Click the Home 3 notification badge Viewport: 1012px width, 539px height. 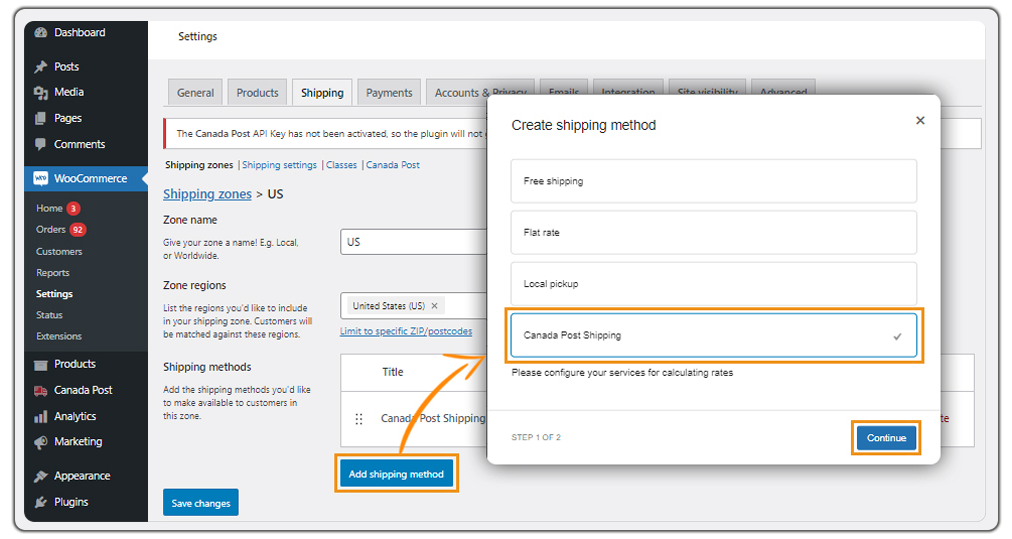74,208
